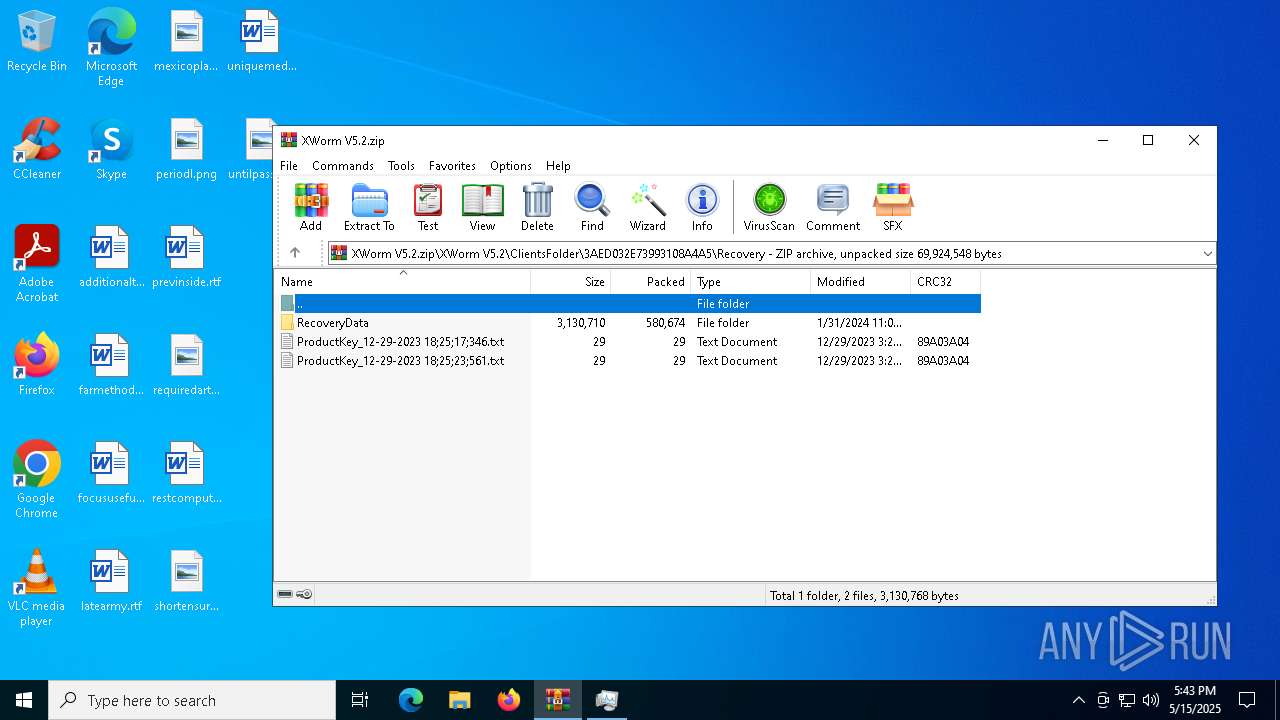1280x720 pixels.
Task: Click the SFX toolbar icon
Action: pyautogui.click(x=892, y=207)
